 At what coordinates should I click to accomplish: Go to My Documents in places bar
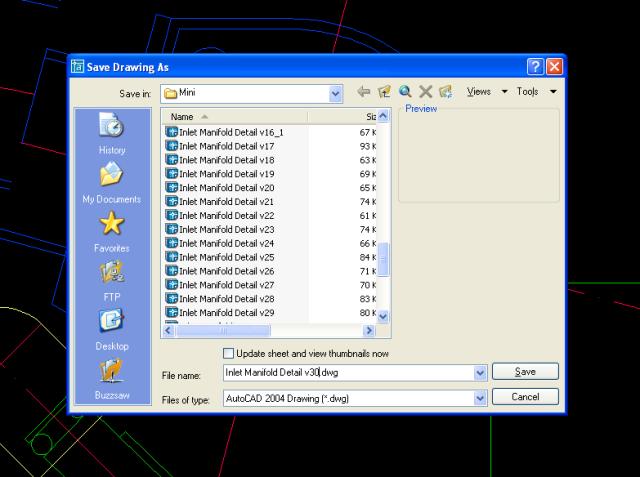pos(111,182)
